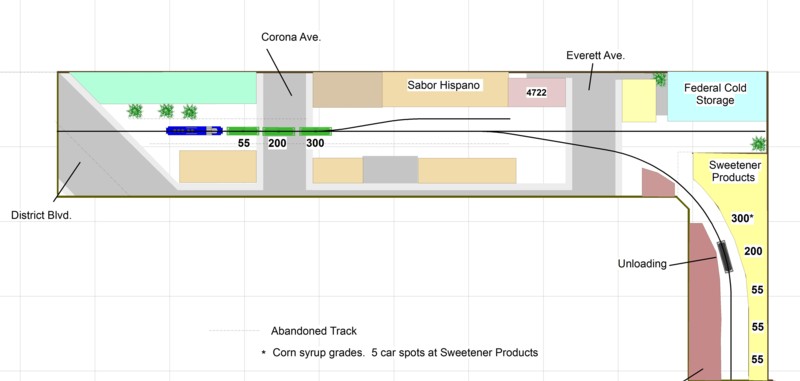
Task: Select the Federal Cold Storage building
Action: point(717,96)
